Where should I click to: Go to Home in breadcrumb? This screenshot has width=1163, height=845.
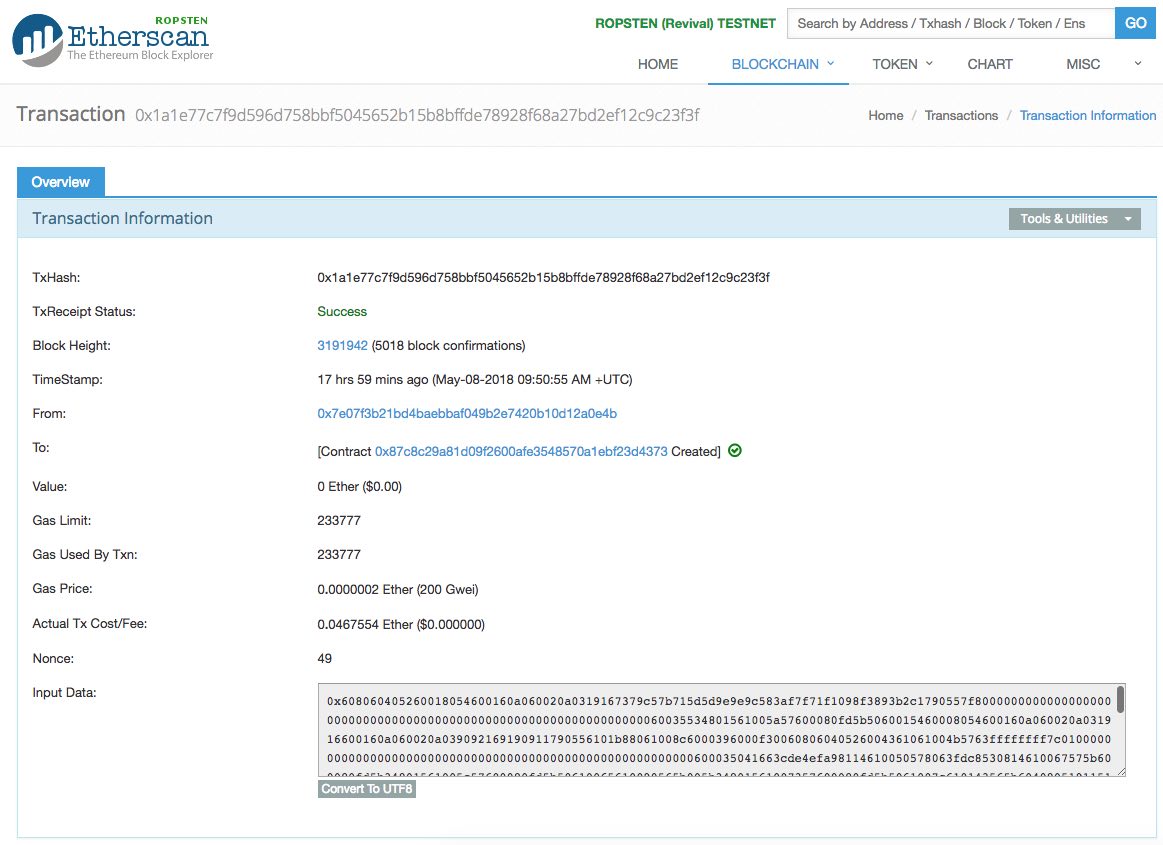pyautogui.click(x=885, y=116)
